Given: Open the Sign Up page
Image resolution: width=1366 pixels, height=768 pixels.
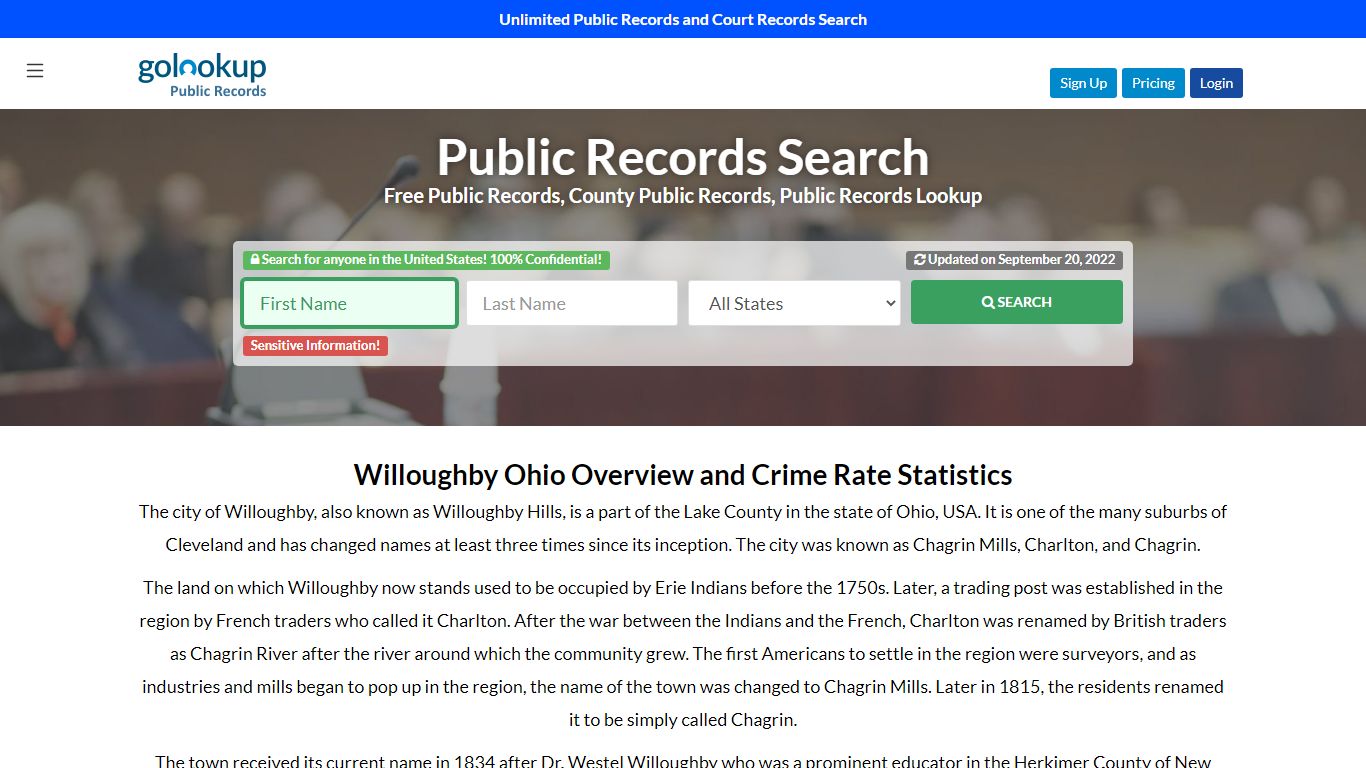Looking at the screenshot, I should click(x=1083, y=83).
